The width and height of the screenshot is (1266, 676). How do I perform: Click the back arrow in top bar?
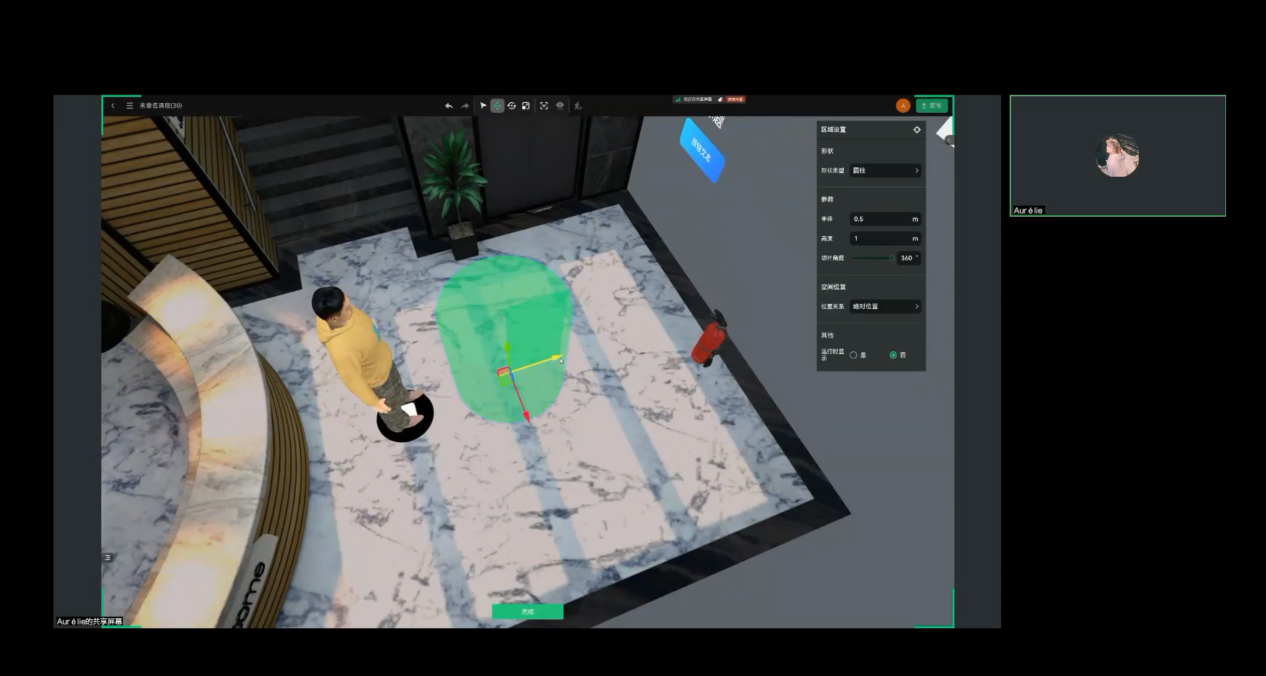(x=113, y=106)
